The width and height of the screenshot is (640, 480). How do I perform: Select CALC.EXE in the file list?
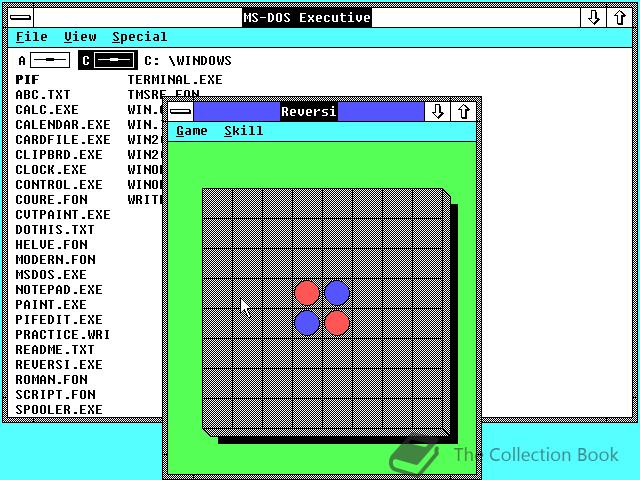click(x=47, y=110)
